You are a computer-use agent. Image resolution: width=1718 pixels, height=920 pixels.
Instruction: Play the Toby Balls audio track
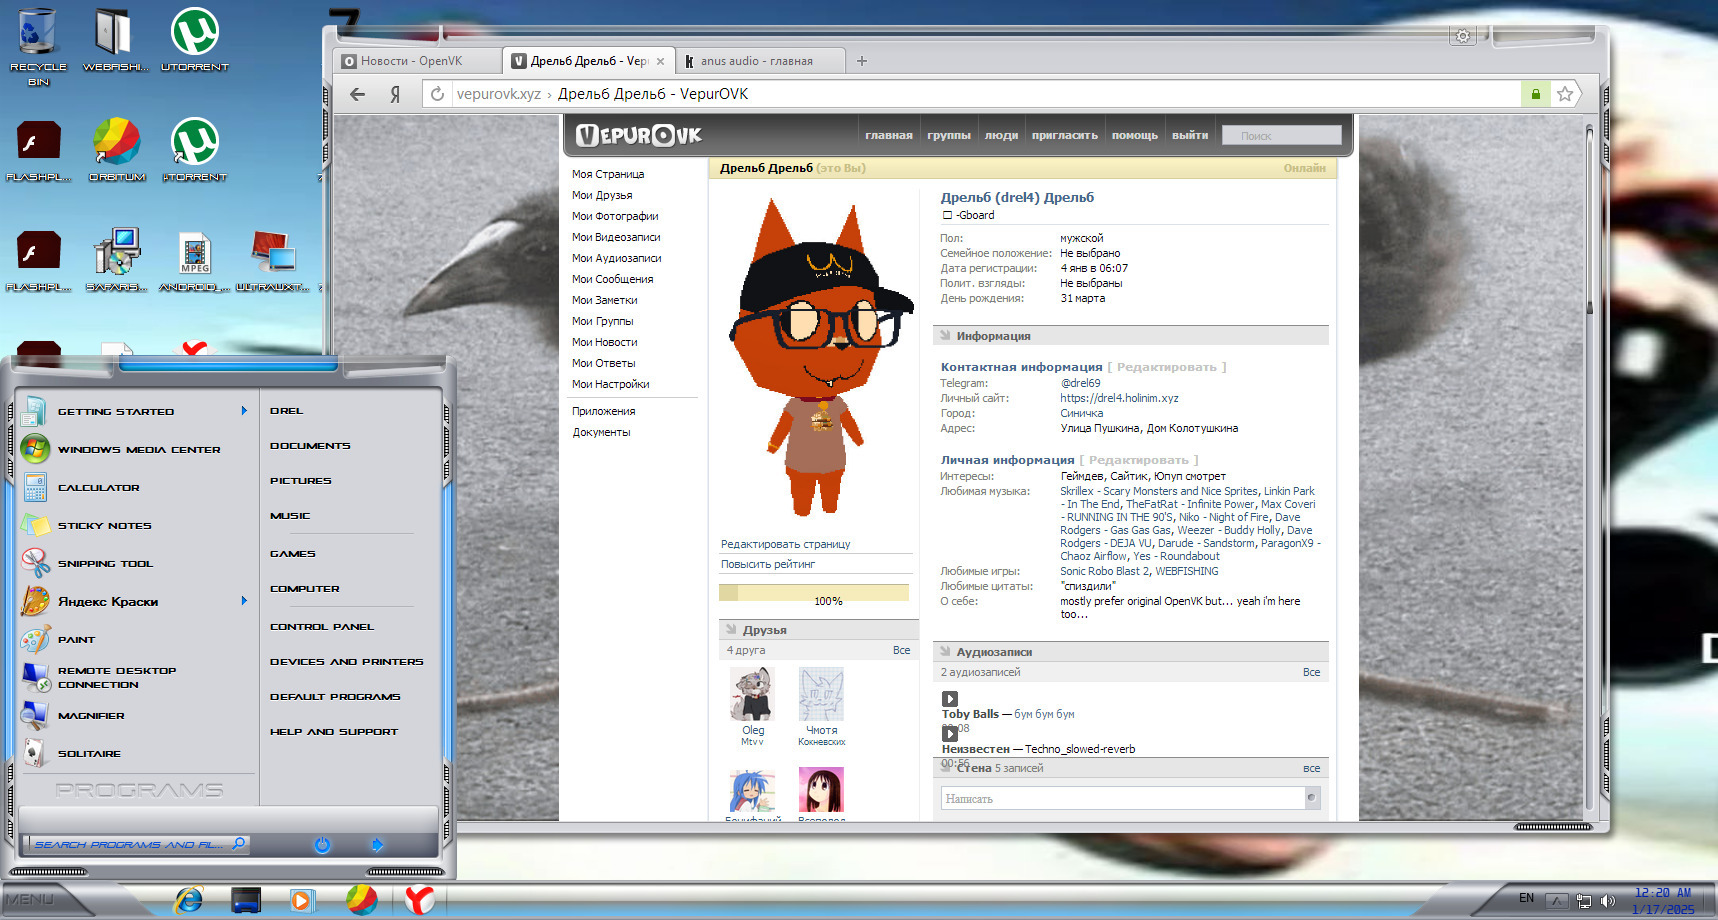point(950,699)
